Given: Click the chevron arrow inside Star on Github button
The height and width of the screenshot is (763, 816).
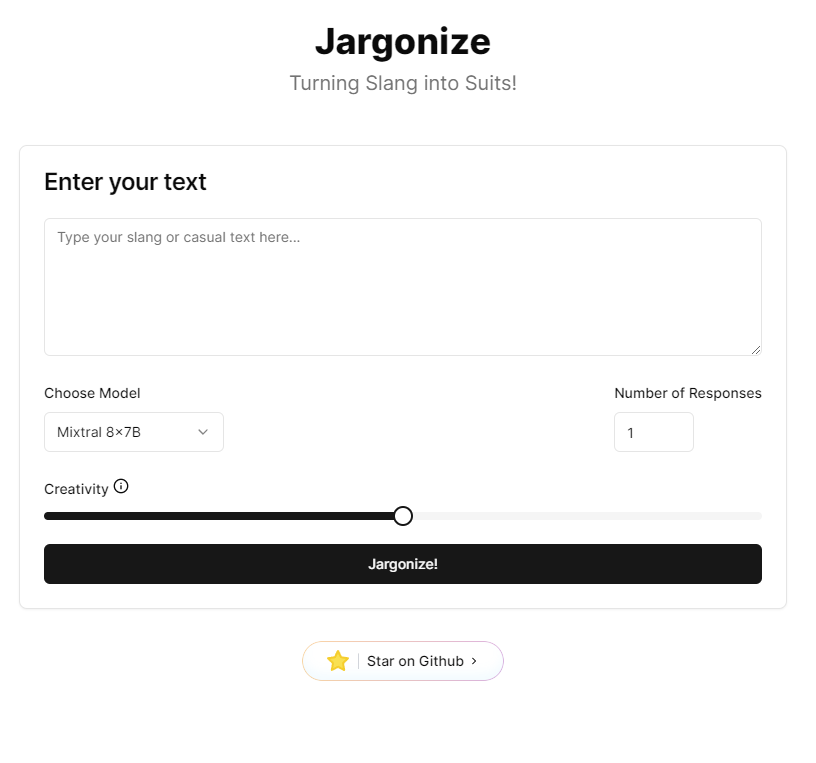Looking at the screenshot, I should [474, 661].
